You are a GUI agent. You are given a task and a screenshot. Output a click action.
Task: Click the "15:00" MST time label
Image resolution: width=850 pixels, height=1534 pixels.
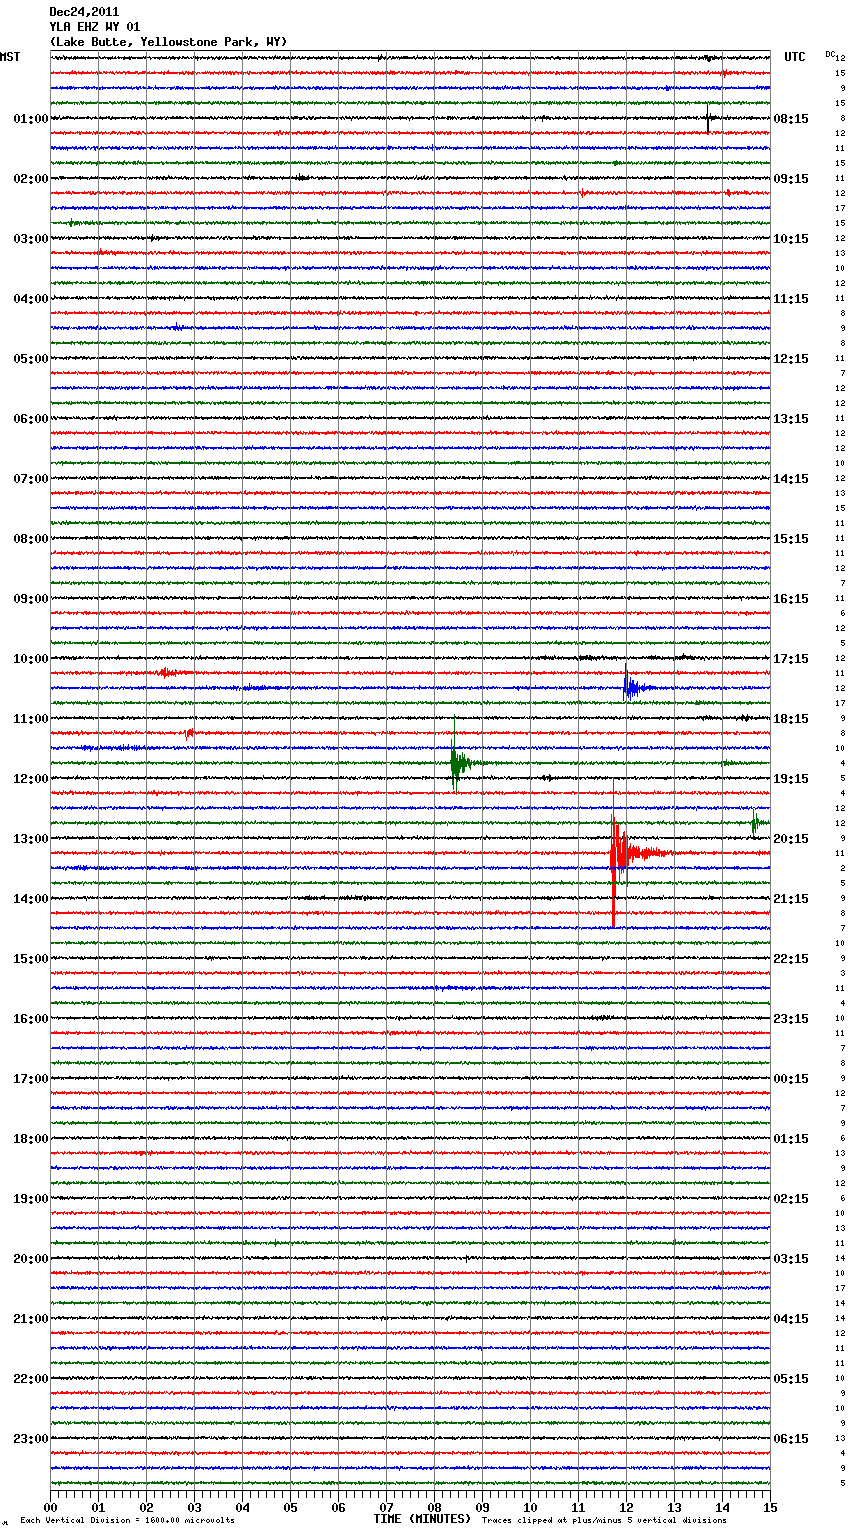point(30,959)
